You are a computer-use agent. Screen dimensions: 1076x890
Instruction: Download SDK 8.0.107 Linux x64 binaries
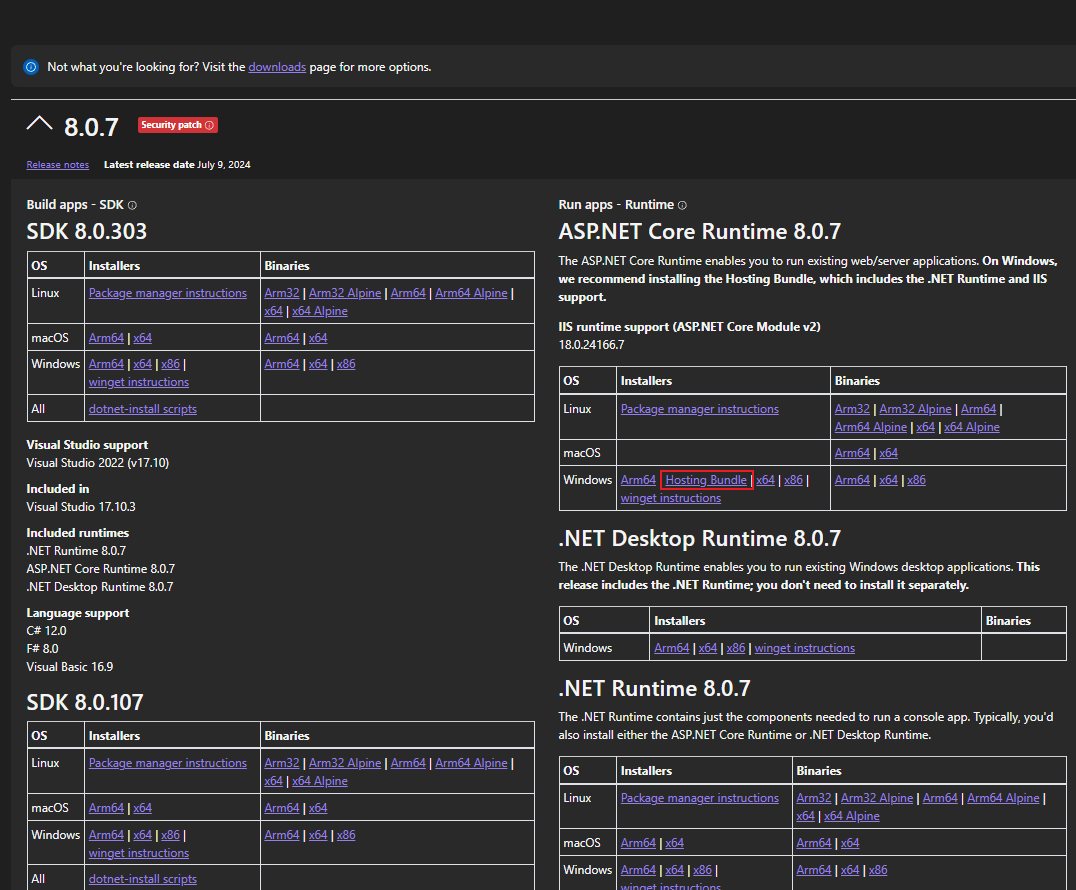[274, 781]
